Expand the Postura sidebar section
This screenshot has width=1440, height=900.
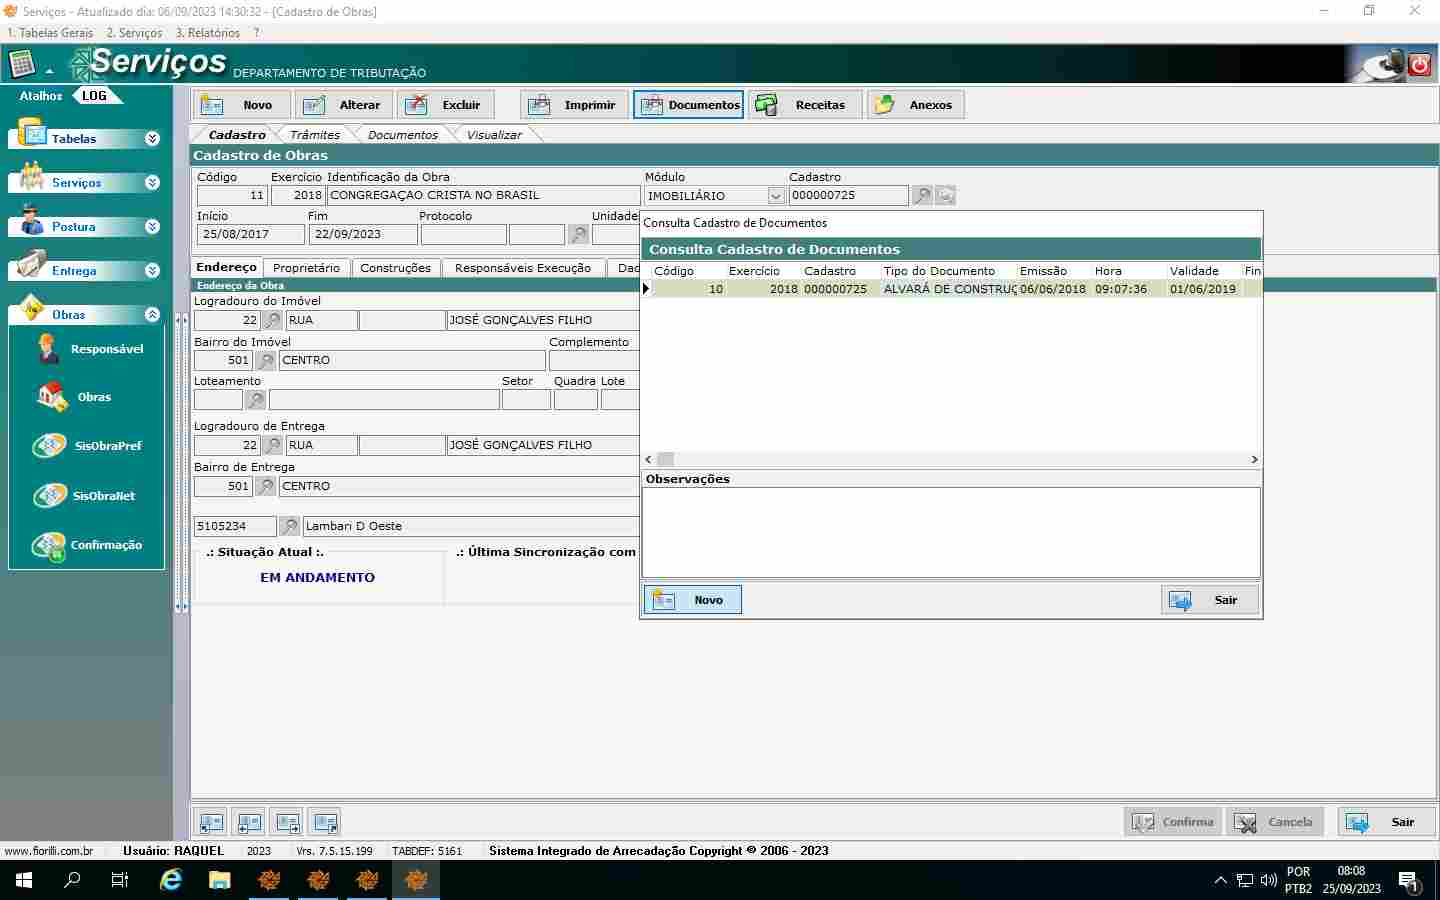[x=152, y=227]
